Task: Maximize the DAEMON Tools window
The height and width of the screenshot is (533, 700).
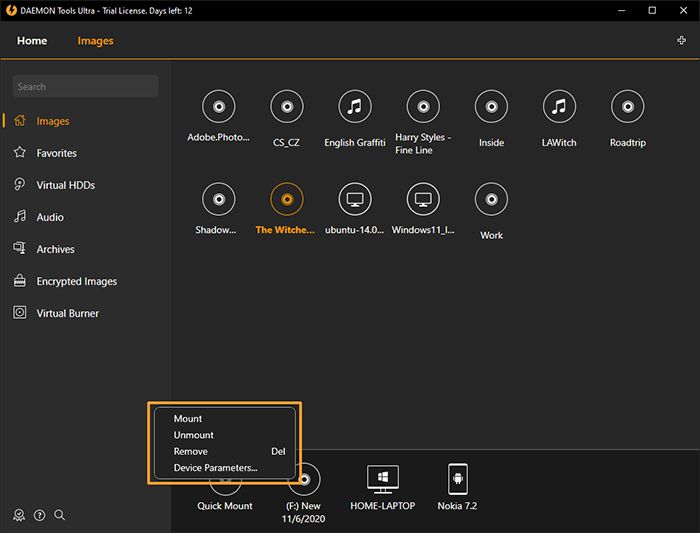Action: pyautogui.click(x=652, y=11)
